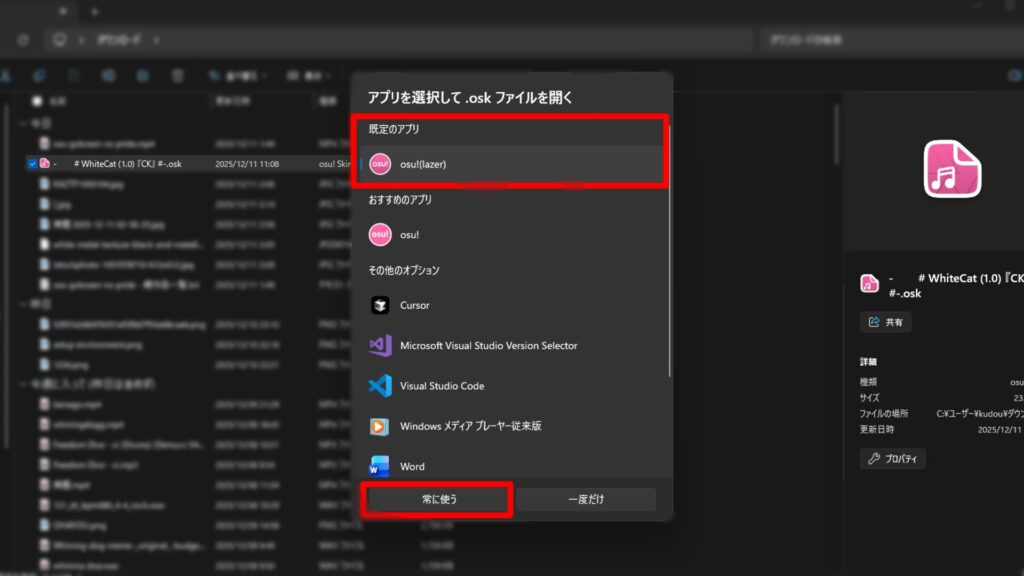This screenshot has width=1024, height=576.
Task: Collapse the 今週に入って file group
Action: click(24, 384)
